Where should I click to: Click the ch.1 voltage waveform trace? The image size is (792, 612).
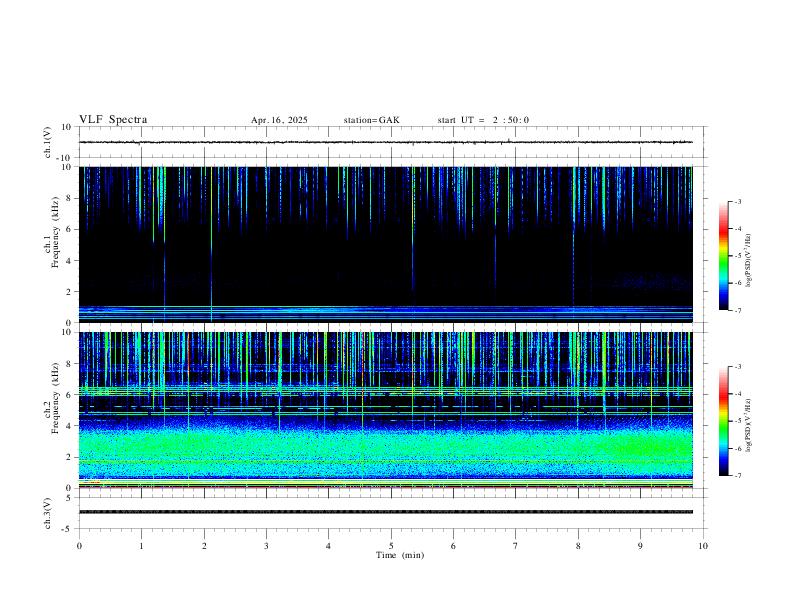(x=386, y=142)
